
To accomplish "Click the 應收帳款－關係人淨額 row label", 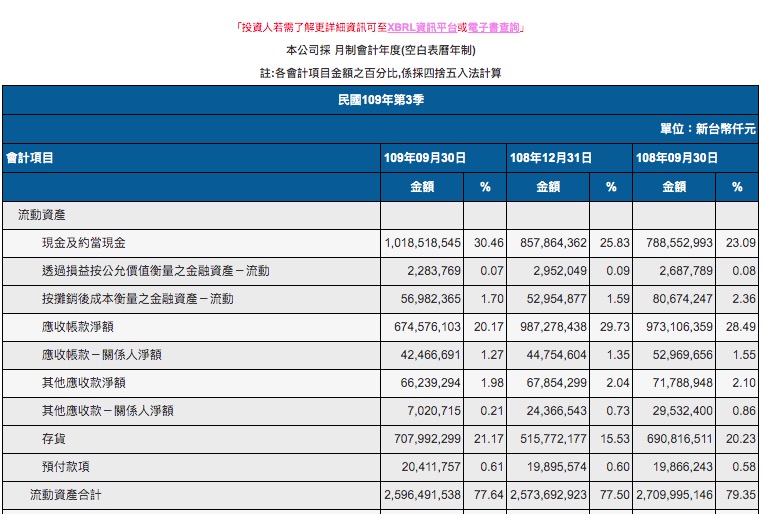I will click(x=101, y=355).
